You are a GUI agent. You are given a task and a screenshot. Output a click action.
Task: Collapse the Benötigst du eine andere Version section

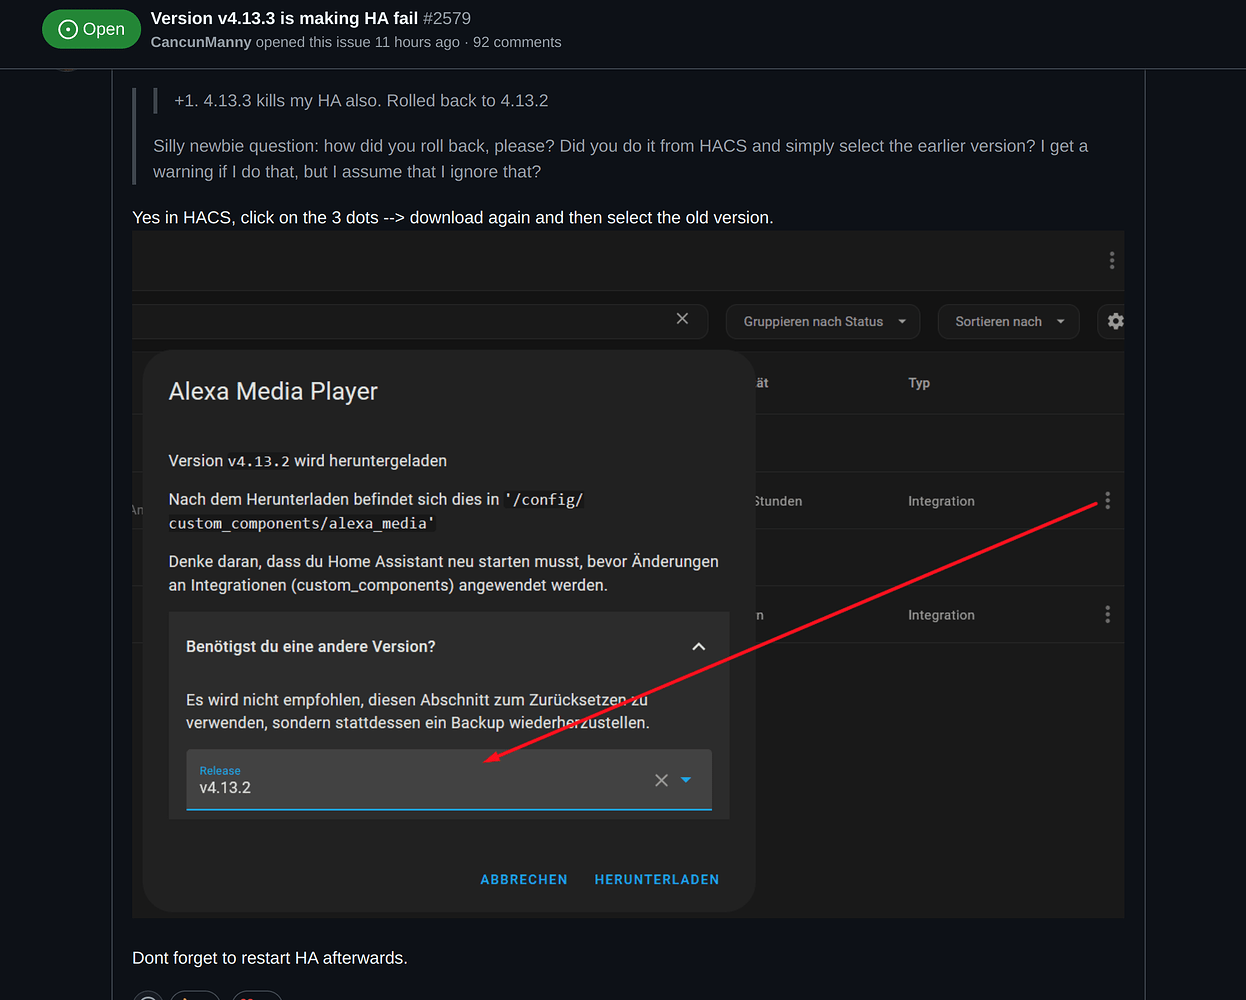click(698, 646)
